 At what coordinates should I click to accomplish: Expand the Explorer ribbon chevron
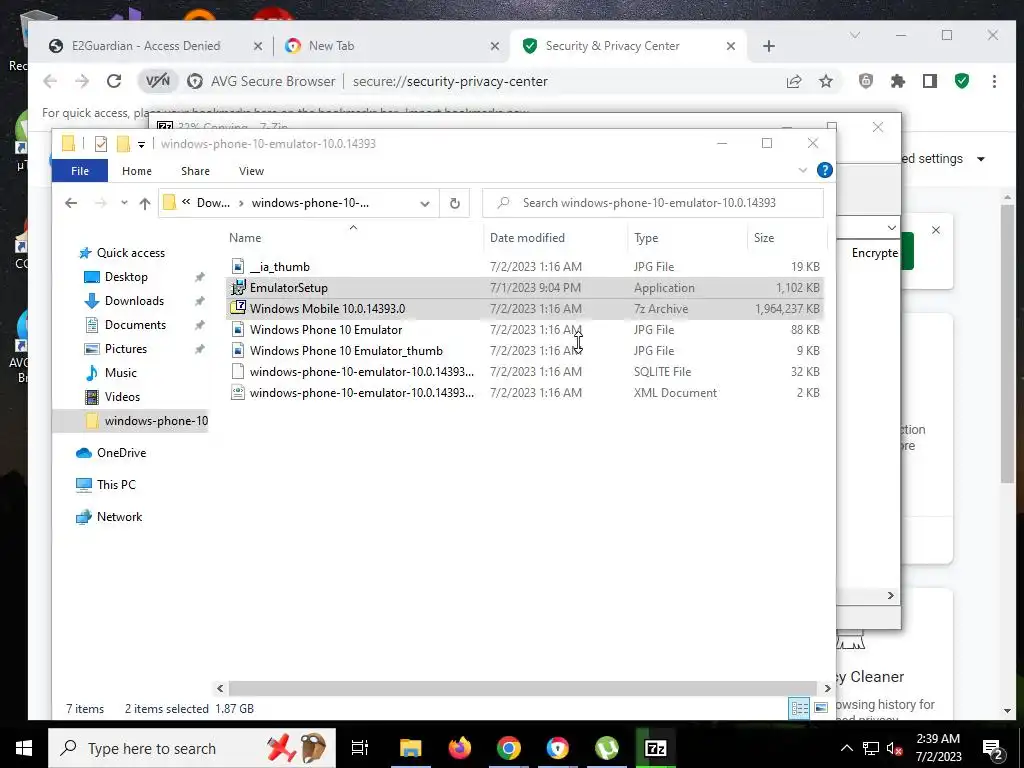pyautogui.click(x=803, y=170)
